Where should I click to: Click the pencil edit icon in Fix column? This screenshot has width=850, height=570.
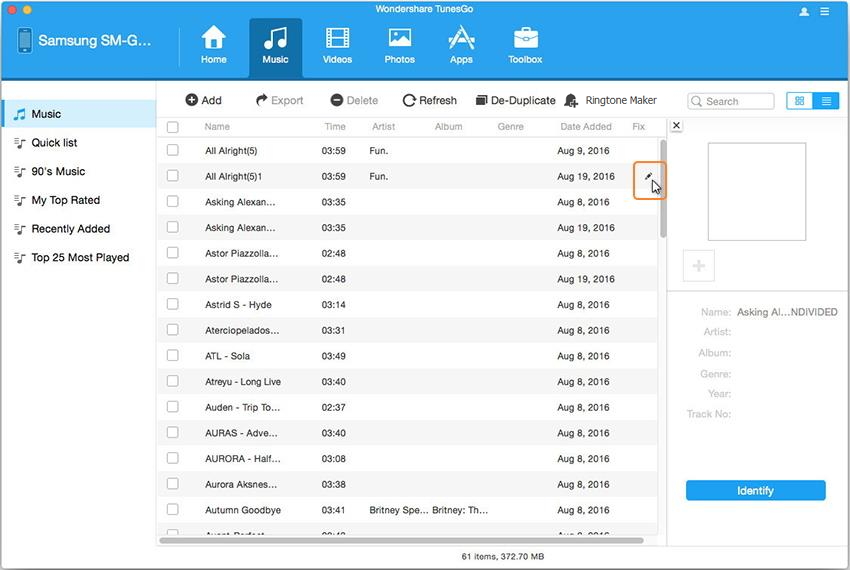(x=648, y=177)
